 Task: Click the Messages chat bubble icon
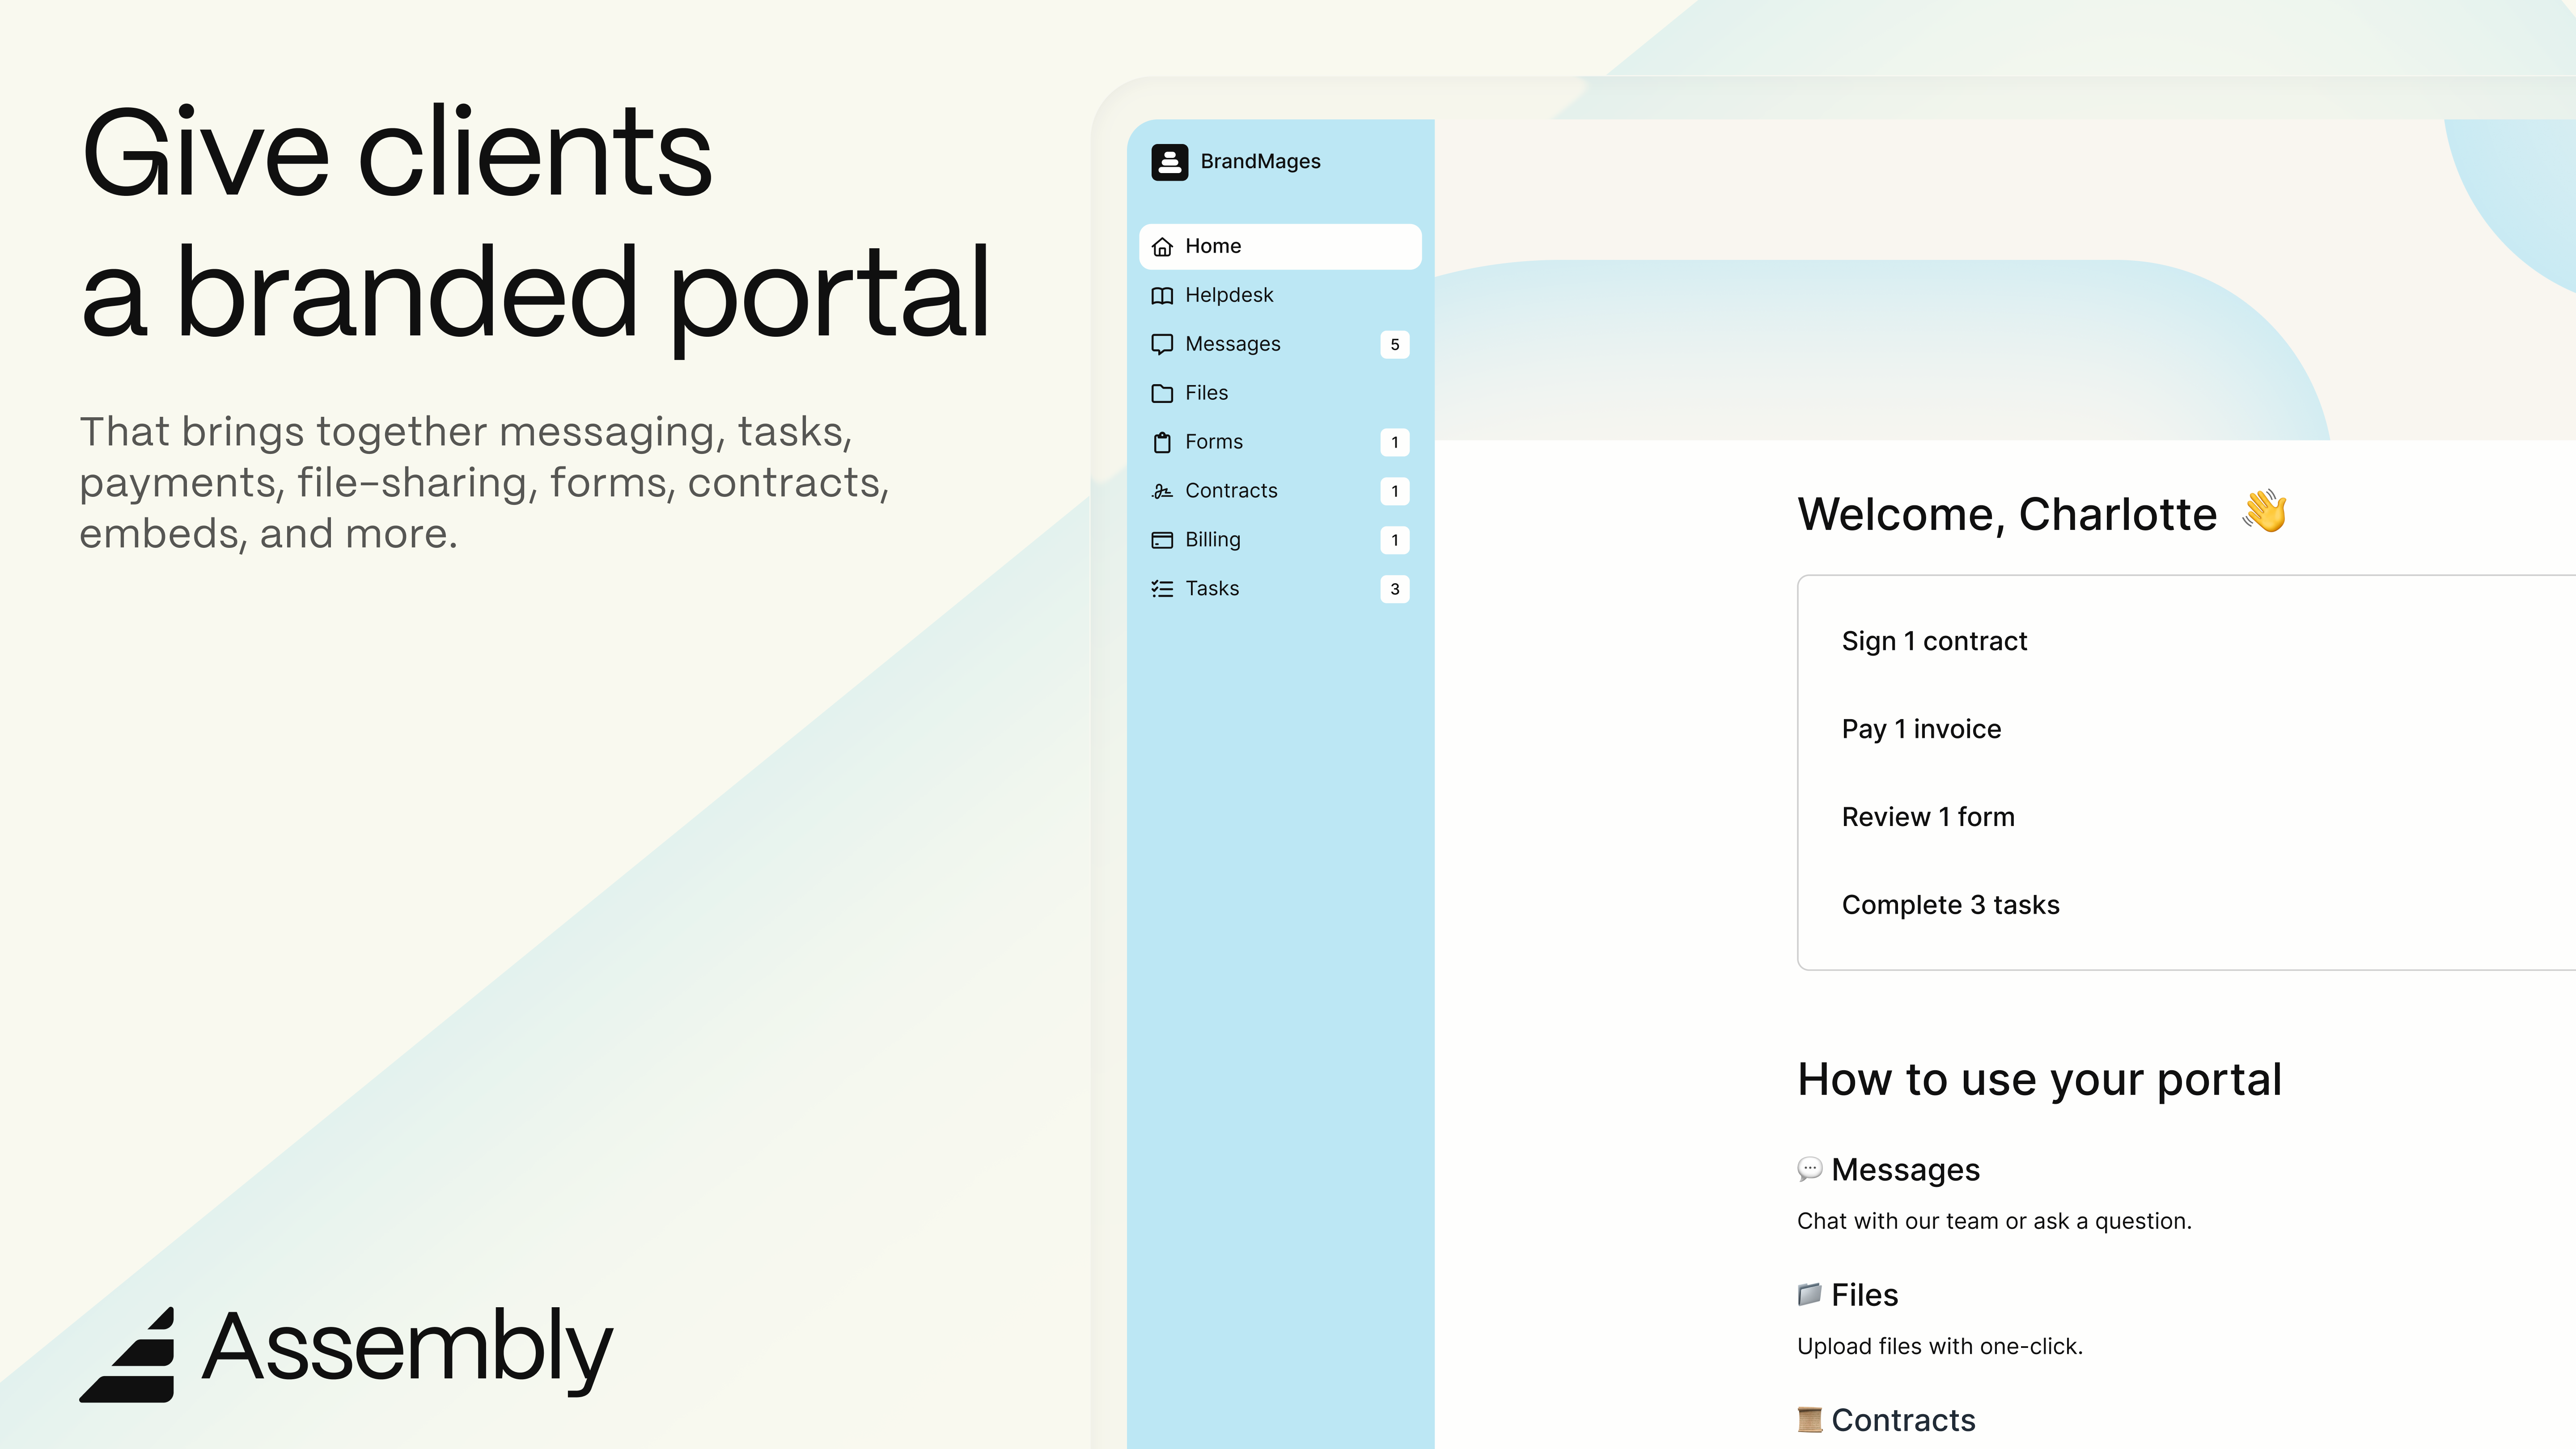click(1162, 344)
